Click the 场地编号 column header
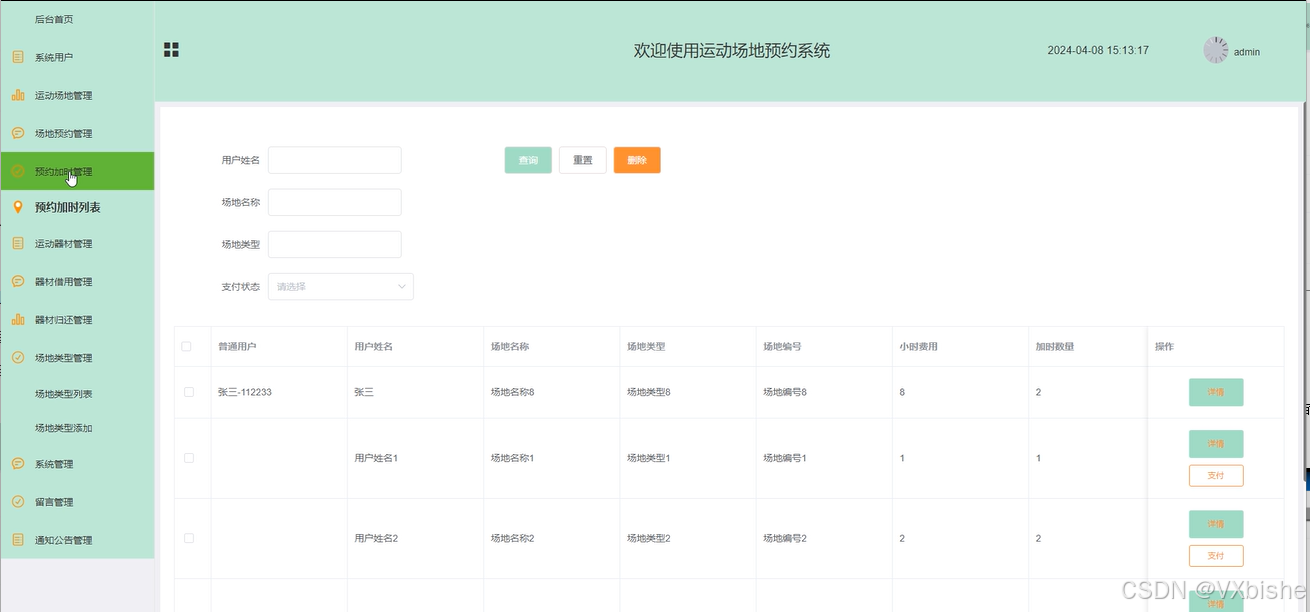This screenshot has height=612, width=1310. pos(782,347)
